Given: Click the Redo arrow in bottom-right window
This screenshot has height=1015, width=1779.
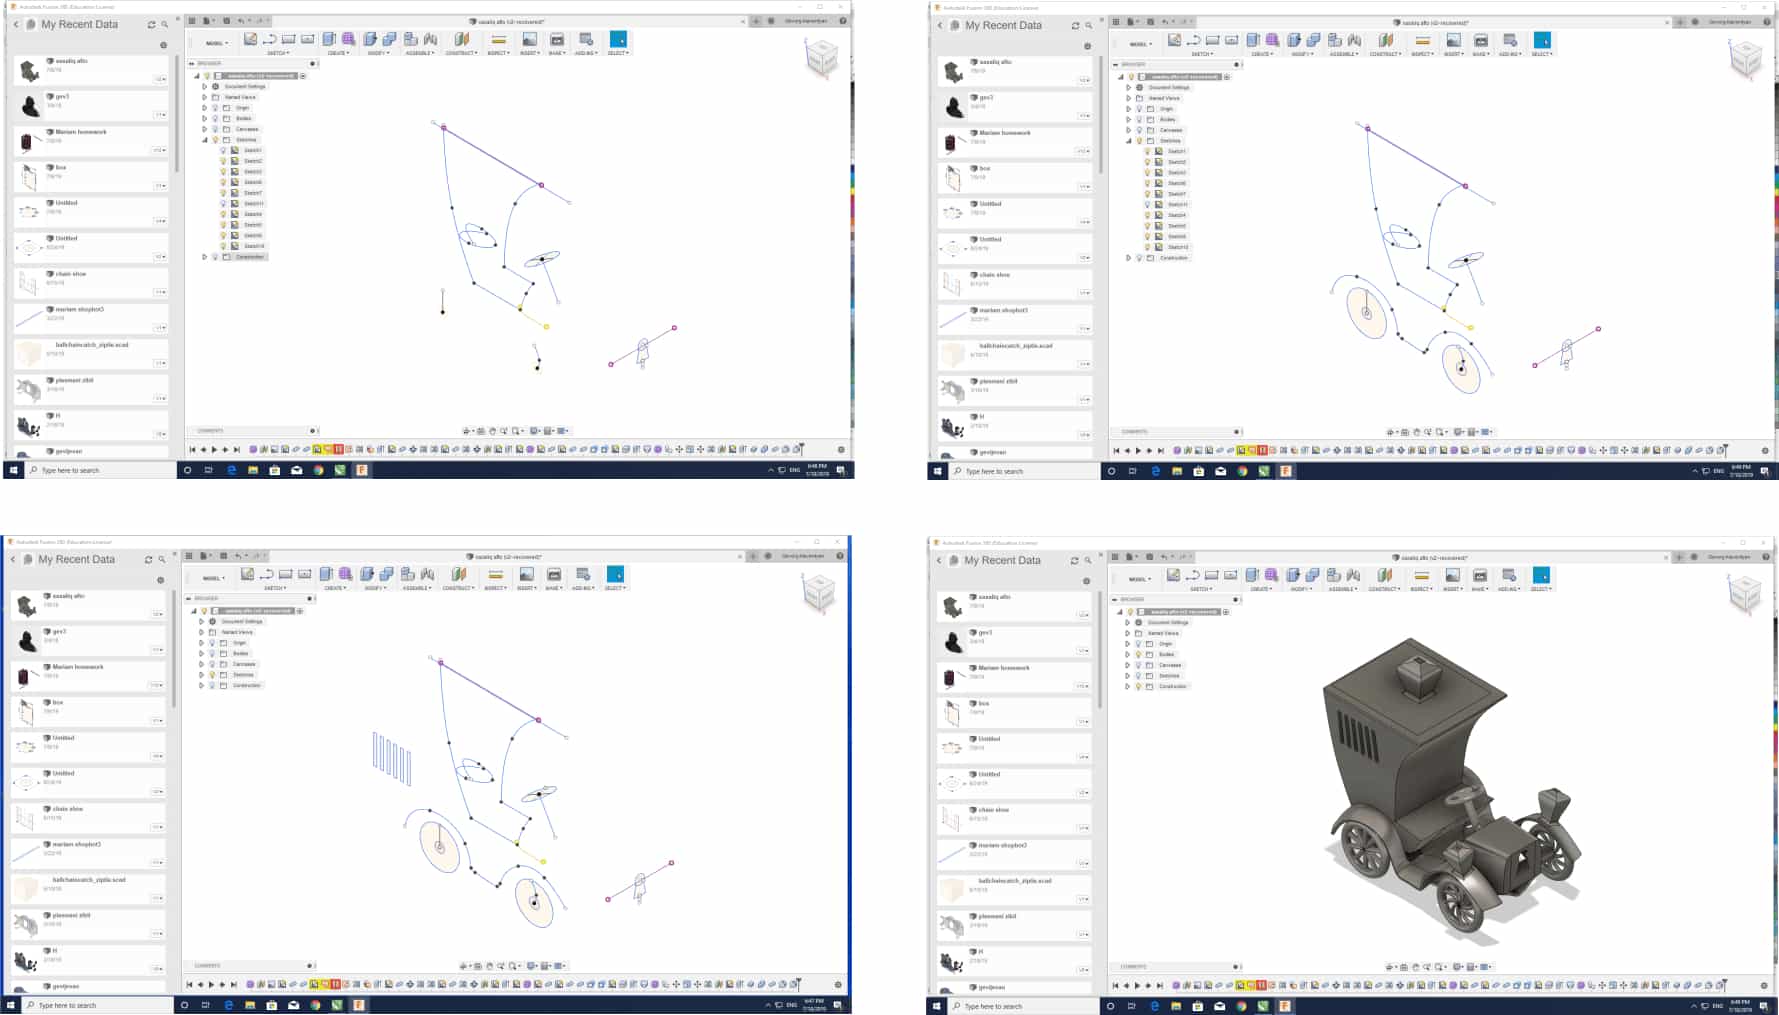Looking at the screenshot, I should [1182, 556].
